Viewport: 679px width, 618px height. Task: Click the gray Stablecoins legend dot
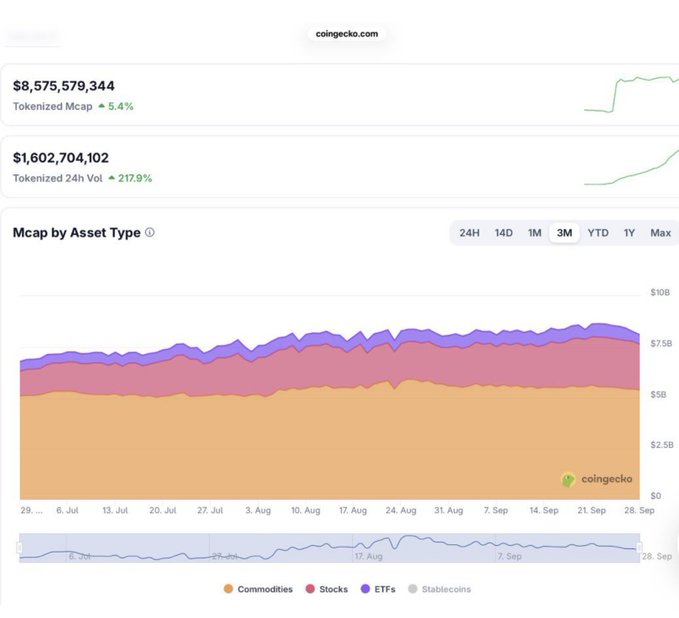(x=413, y=589)
